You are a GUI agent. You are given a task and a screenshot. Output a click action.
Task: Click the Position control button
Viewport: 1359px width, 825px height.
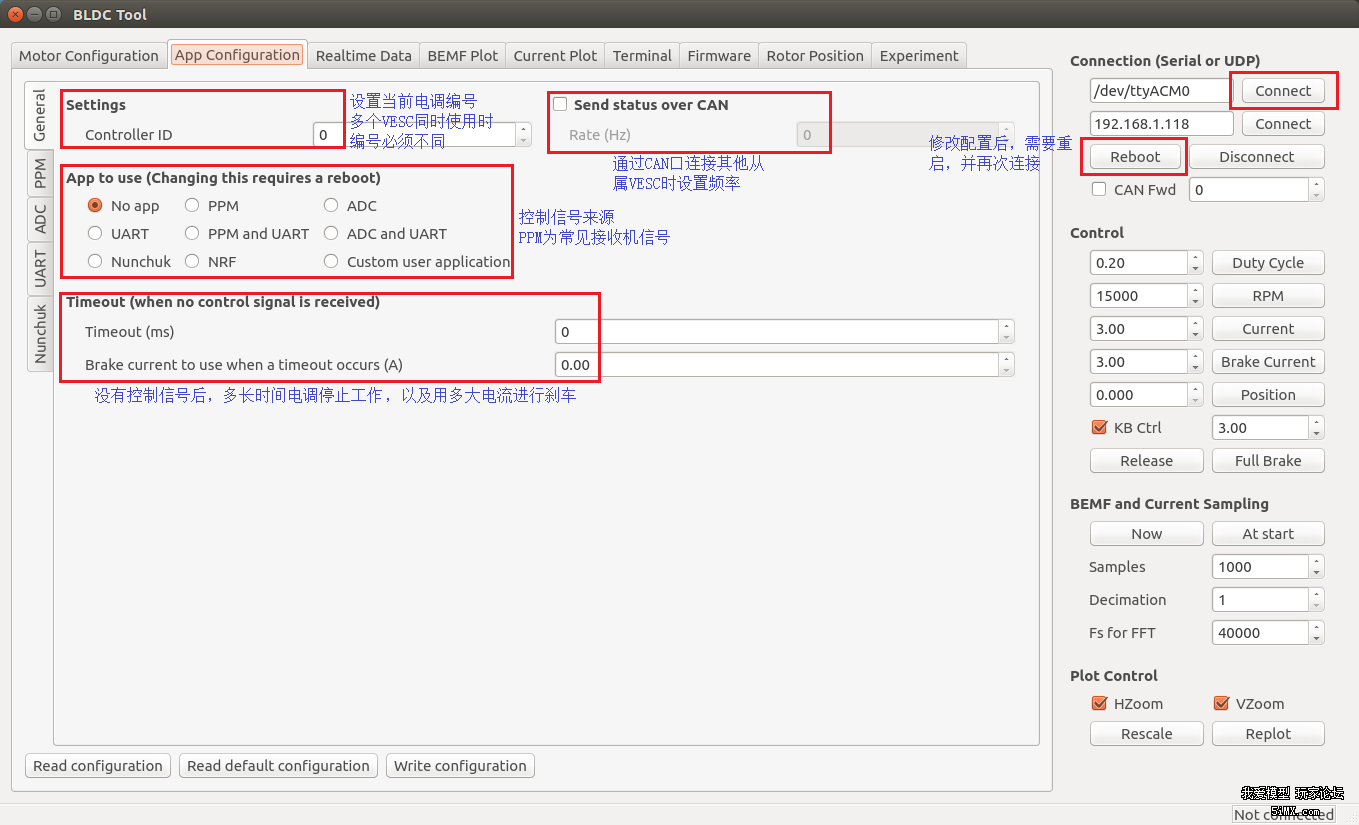point(1268,395)
